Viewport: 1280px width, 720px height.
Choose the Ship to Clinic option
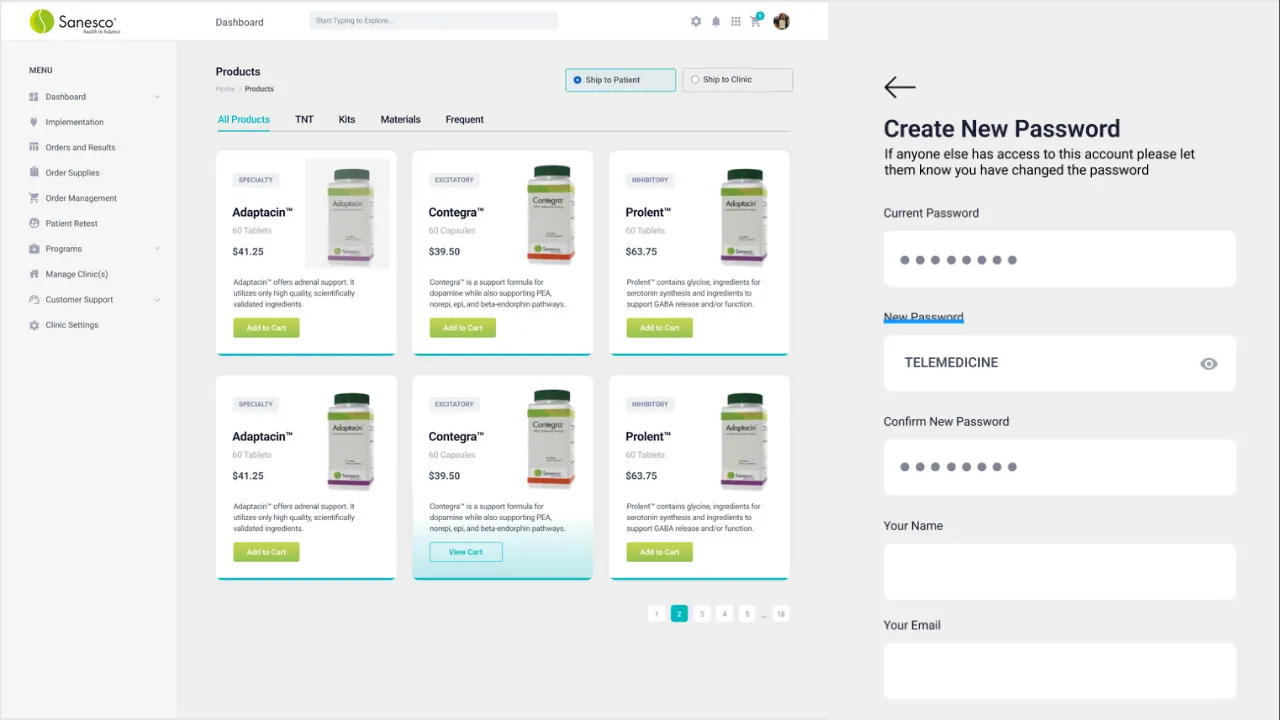pyautogui.click(x=695, y=79)
